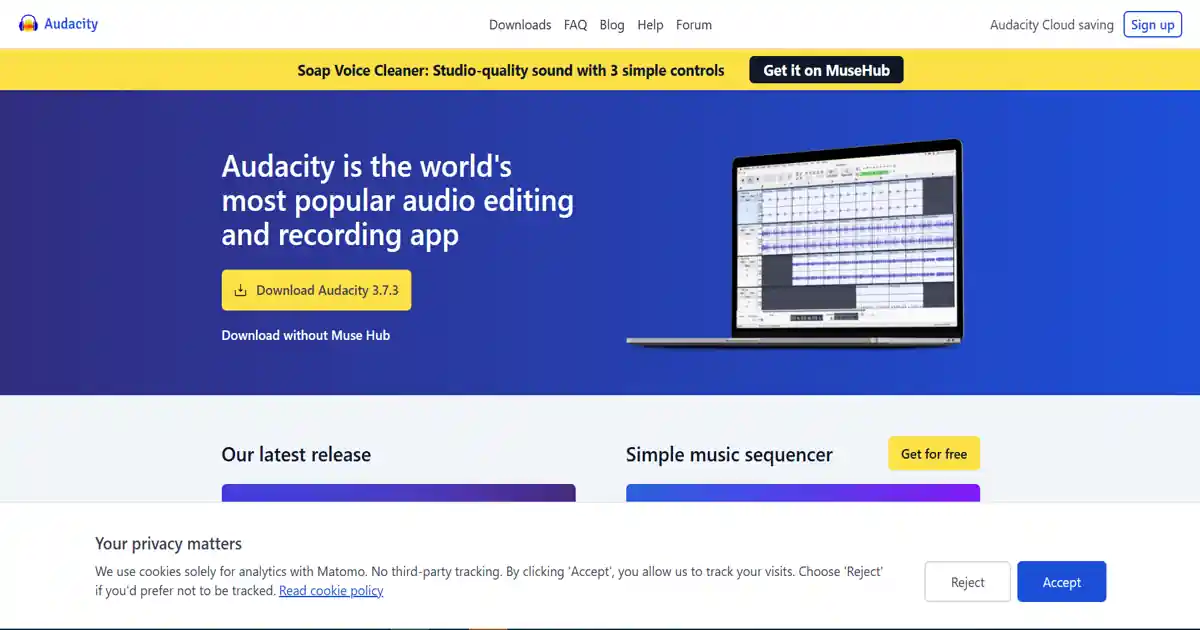1200x630 pixels.
Task: Open latest release preview card
Action: [x=399, y=493]
